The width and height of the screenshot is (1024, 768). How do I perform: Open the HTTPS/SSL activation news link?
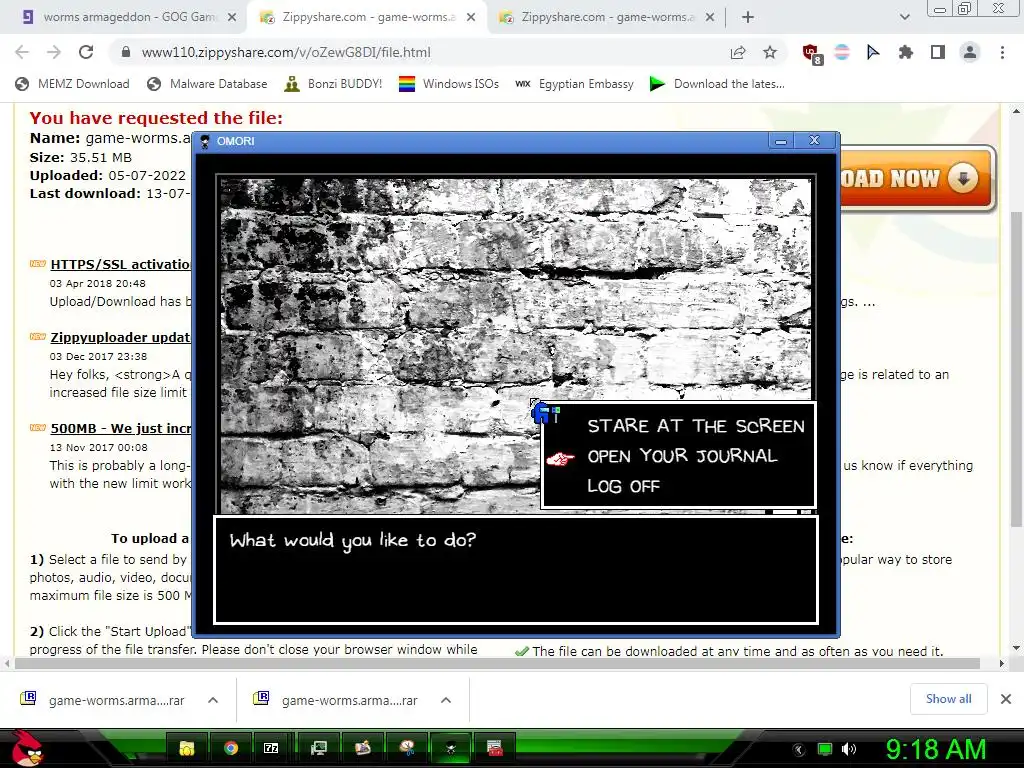pos(121,264)
